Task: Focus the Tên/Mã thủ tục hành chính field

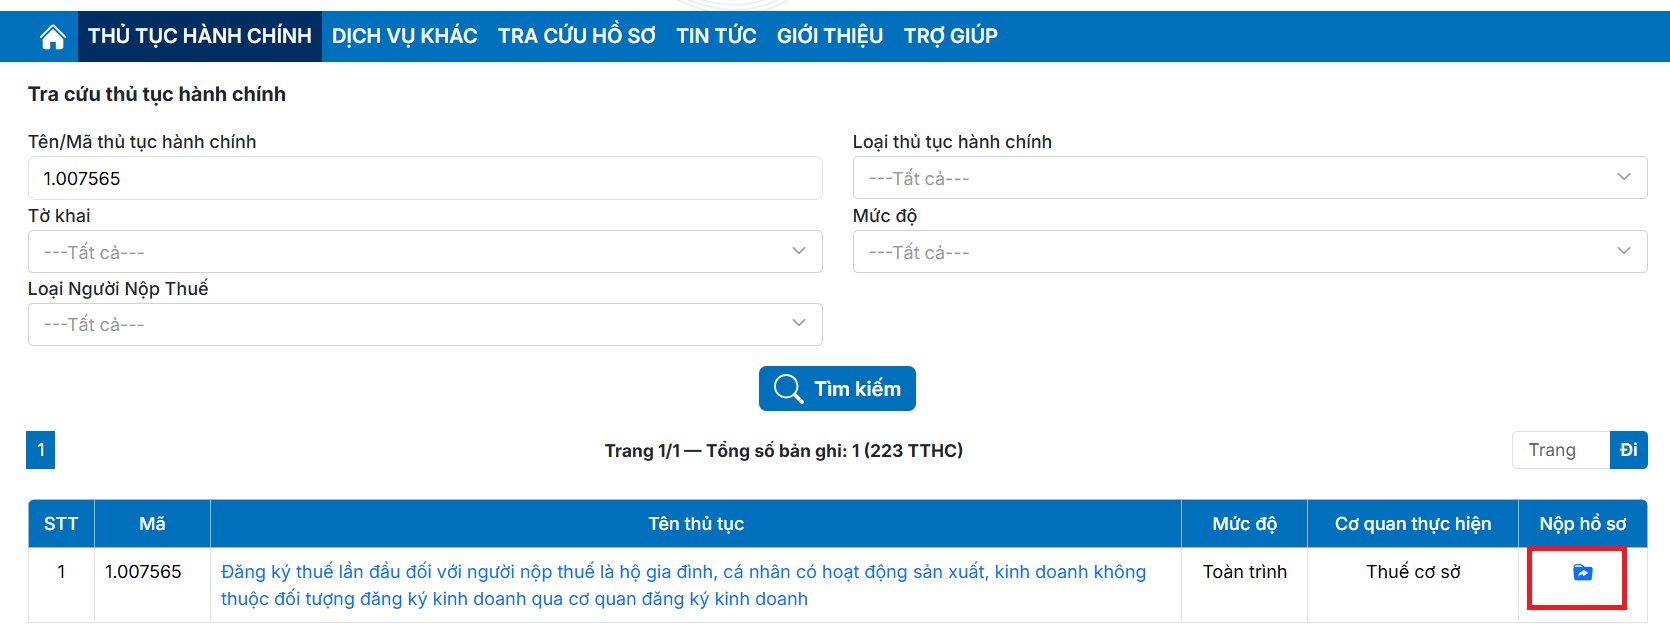Action: pos(425,178)
